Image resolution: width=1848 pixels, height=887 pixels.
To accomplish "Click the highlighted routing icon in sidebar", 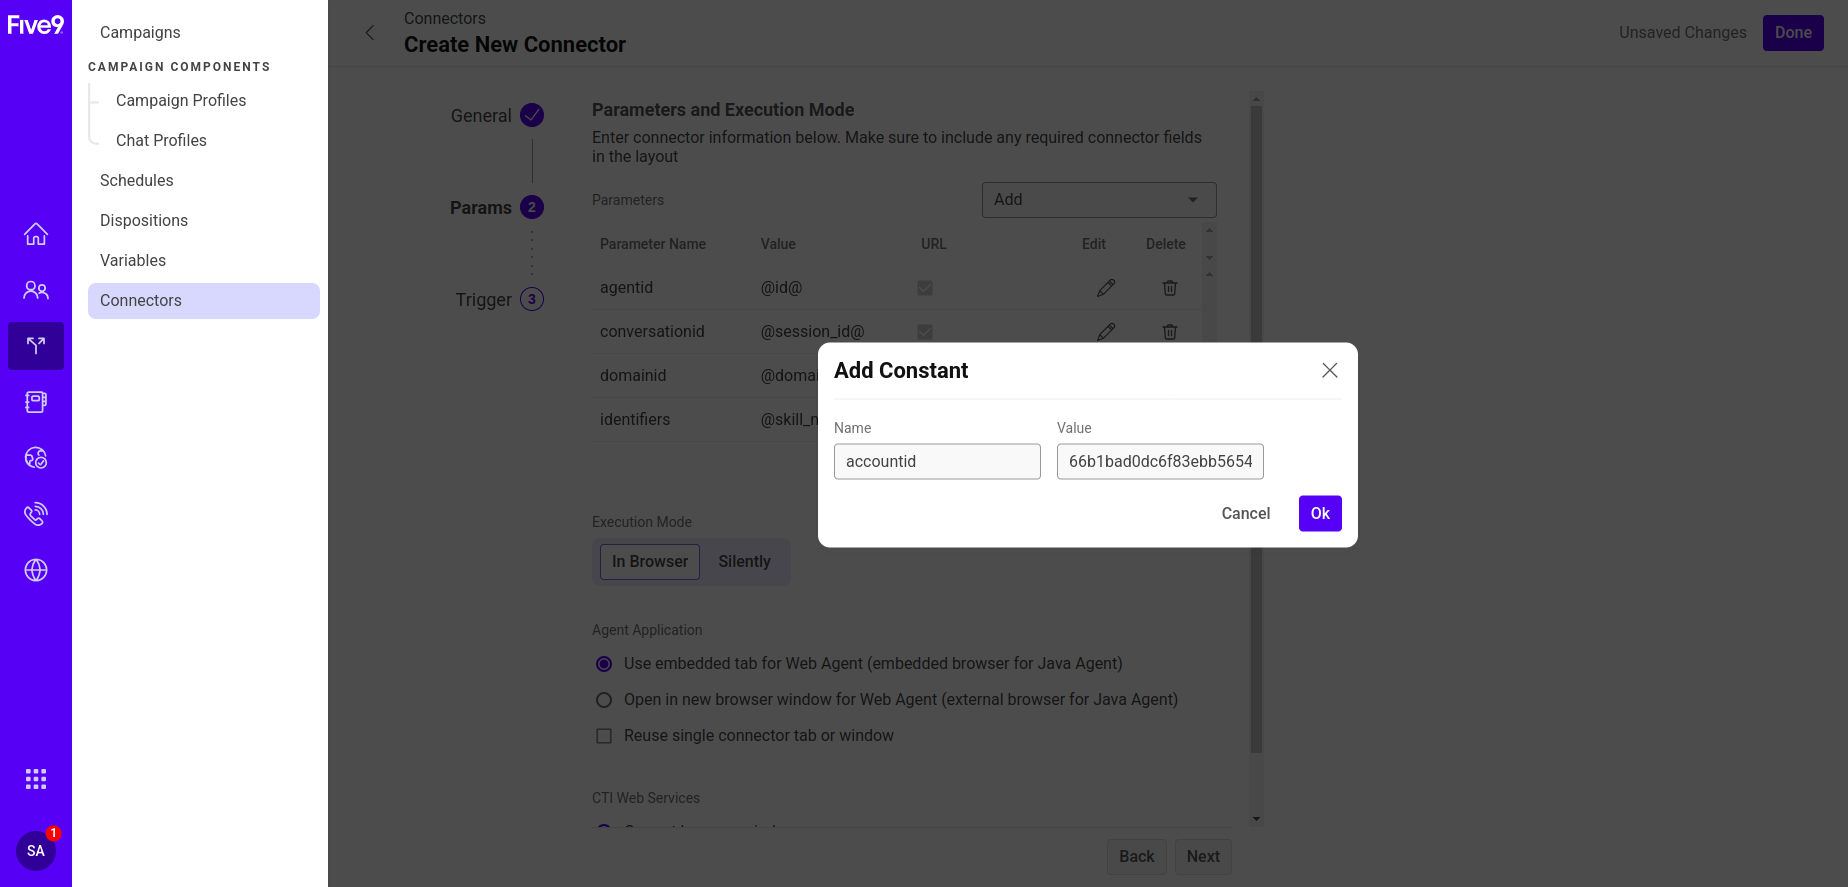I will (x=36, y=346).
